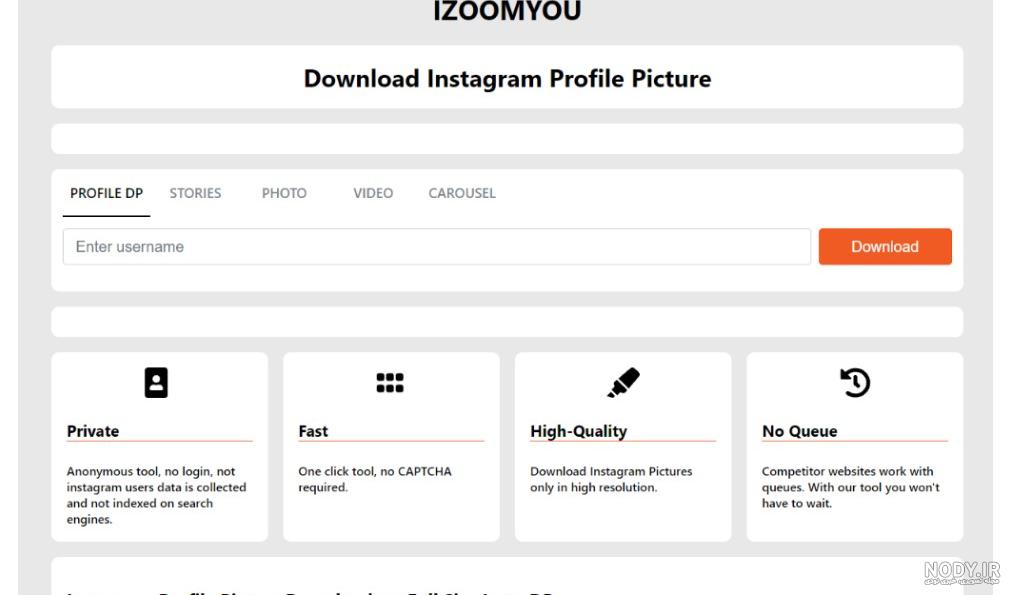
Task: Click the orange Download button
Action: point(885,247)
